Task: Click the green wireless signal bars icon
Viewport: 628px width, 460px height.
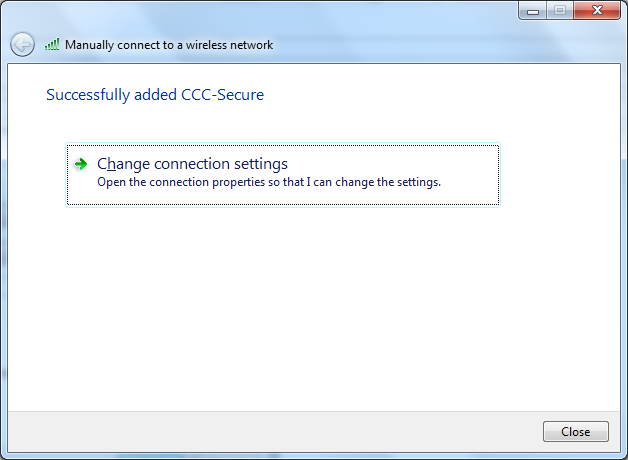Action: pyautogui.click(x=52, y=44)
